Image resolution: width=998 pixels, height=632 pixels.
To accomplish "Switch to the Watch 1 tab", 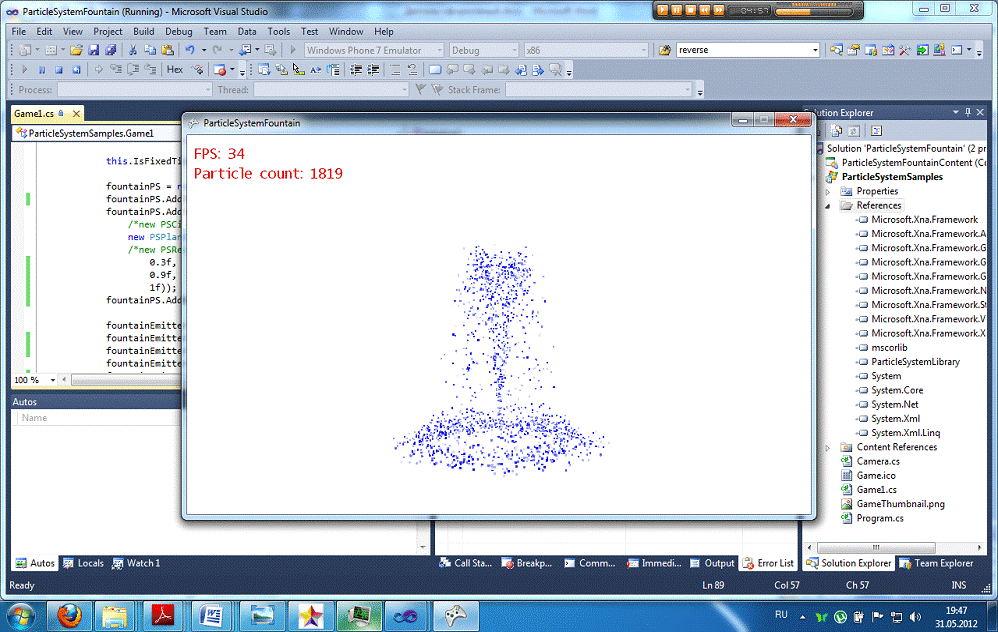I will (x=136, y=563).
